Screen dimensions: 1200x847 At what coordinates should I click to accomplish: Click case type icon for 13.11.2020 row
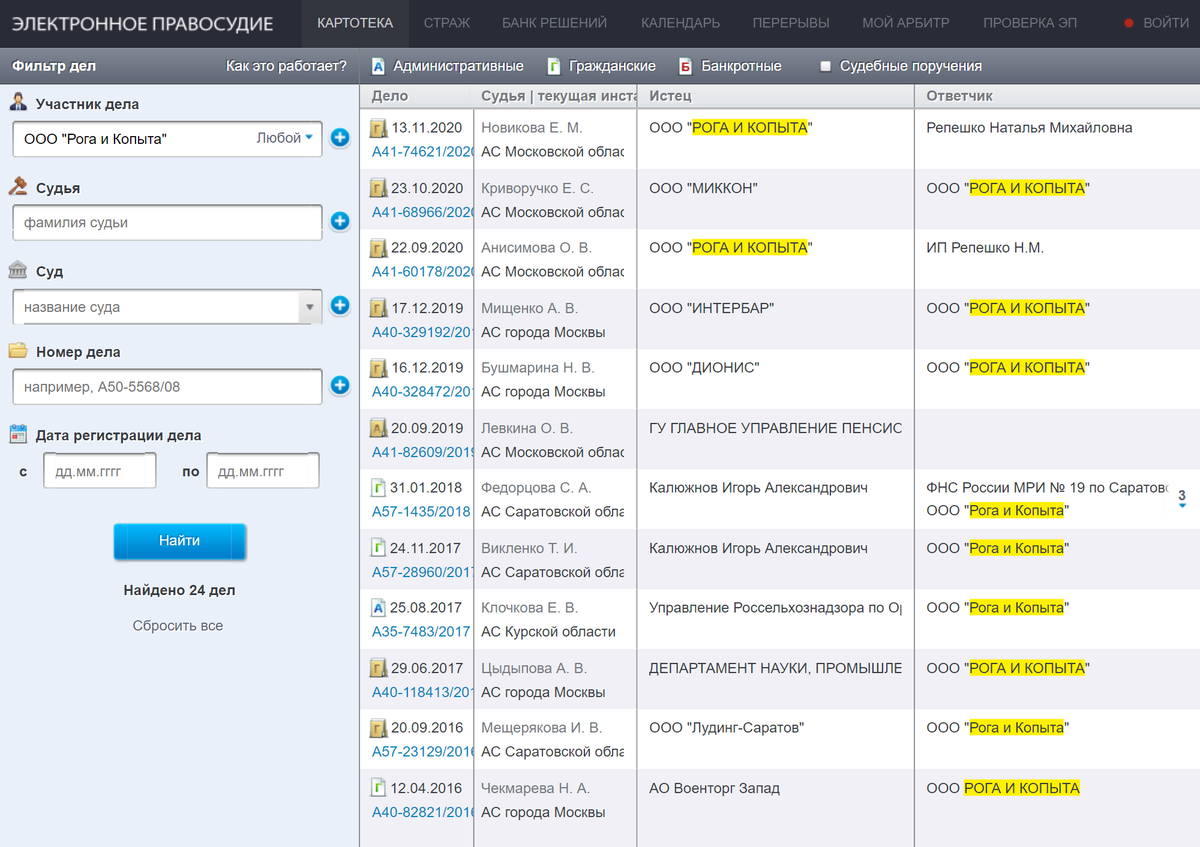click(x=379, y=128)
